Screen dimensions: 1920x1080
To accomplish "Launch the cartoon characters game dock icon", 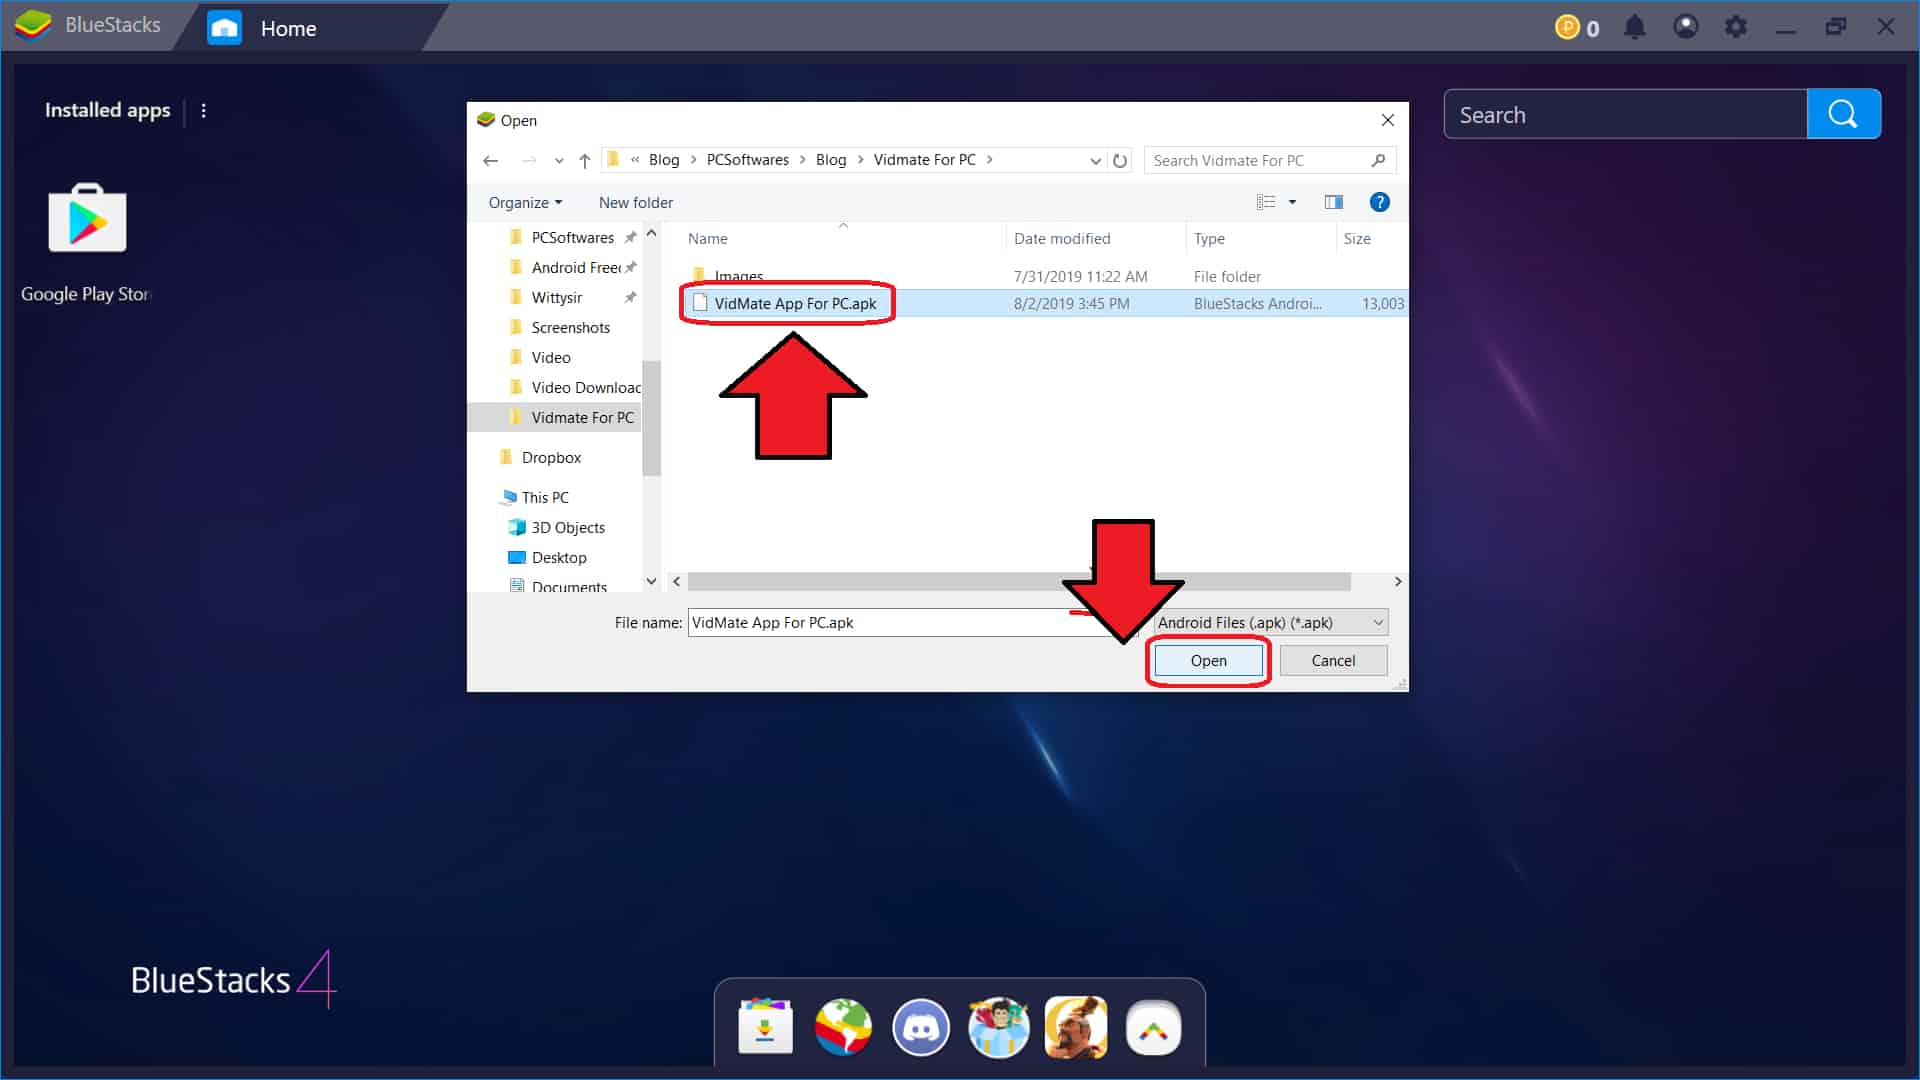I will pyautogui.click(x=998, y=1026).
